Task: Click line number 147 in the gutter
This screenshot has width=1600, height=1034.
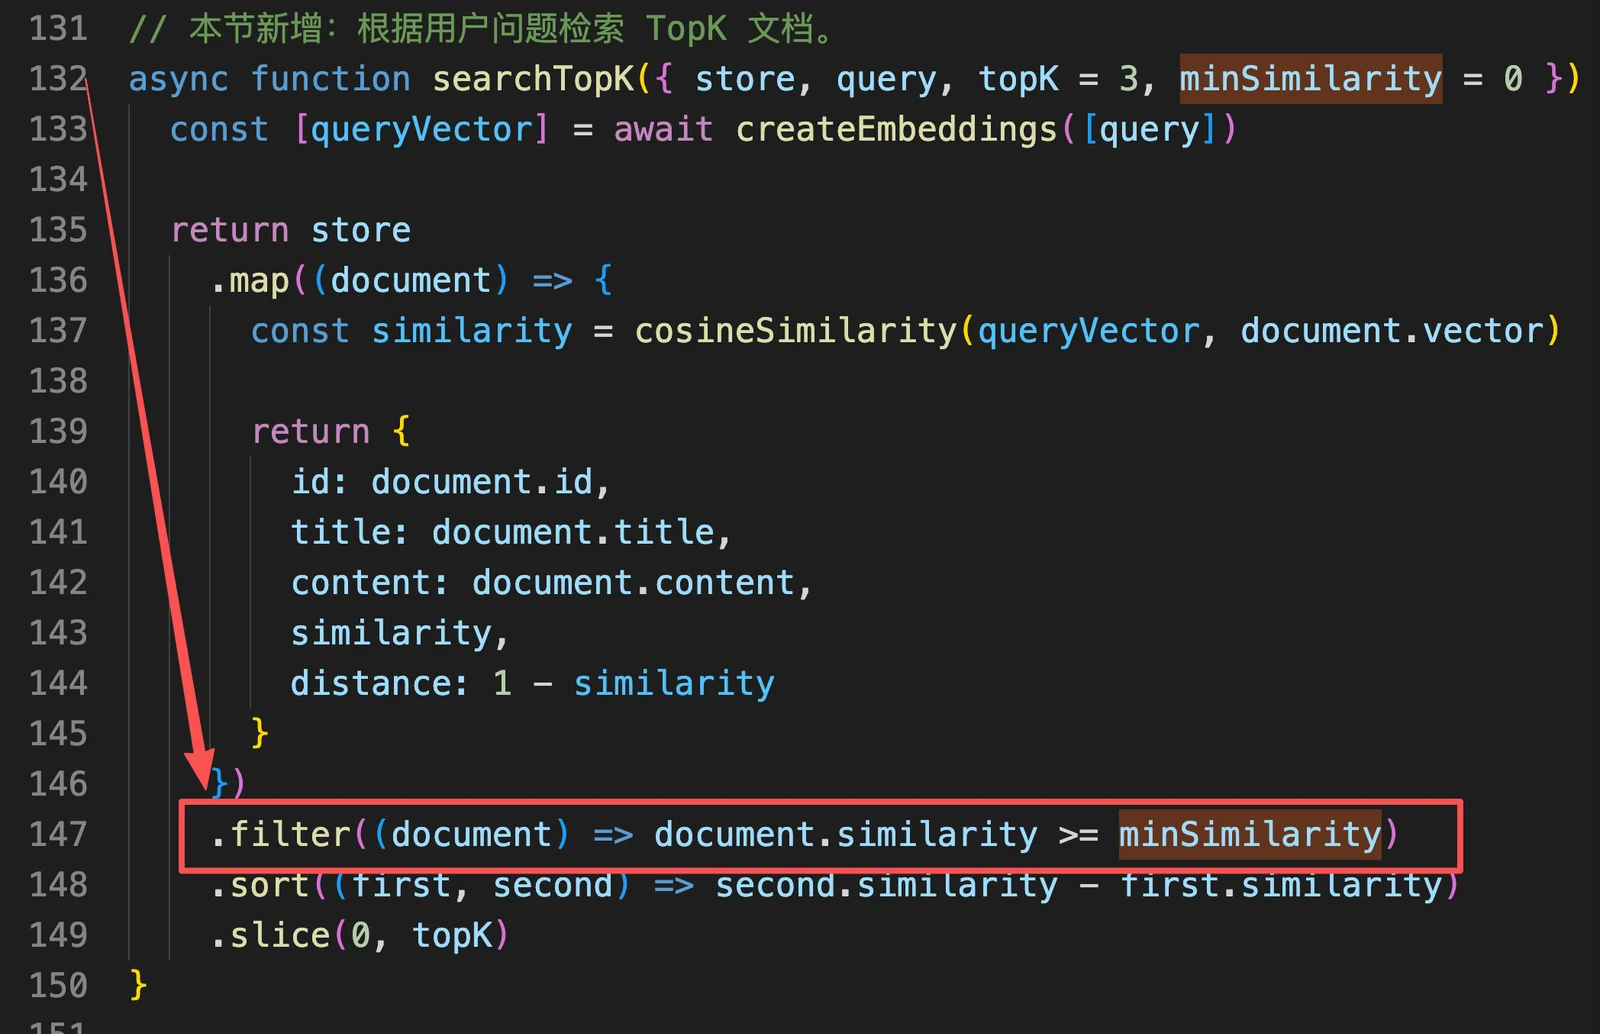Action: [x=58, y=834]
